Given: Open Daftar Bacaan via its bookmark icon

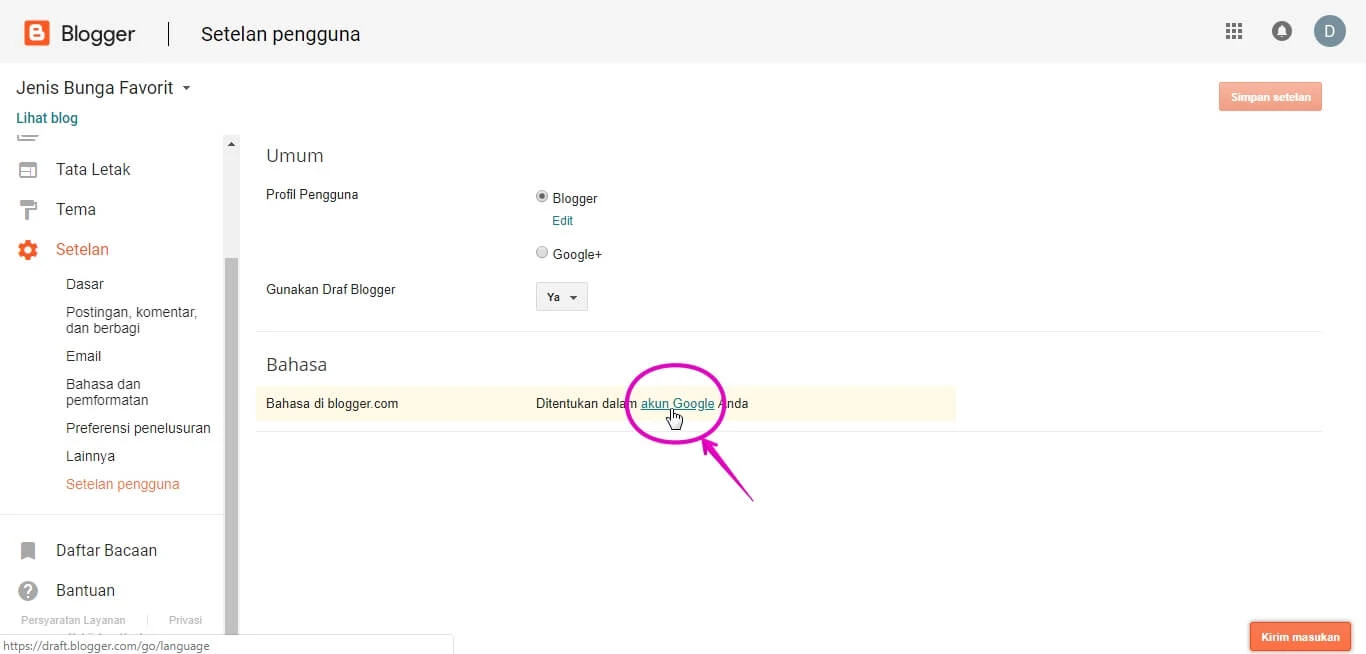Looking at the screenshot, I should coord(28,550).
